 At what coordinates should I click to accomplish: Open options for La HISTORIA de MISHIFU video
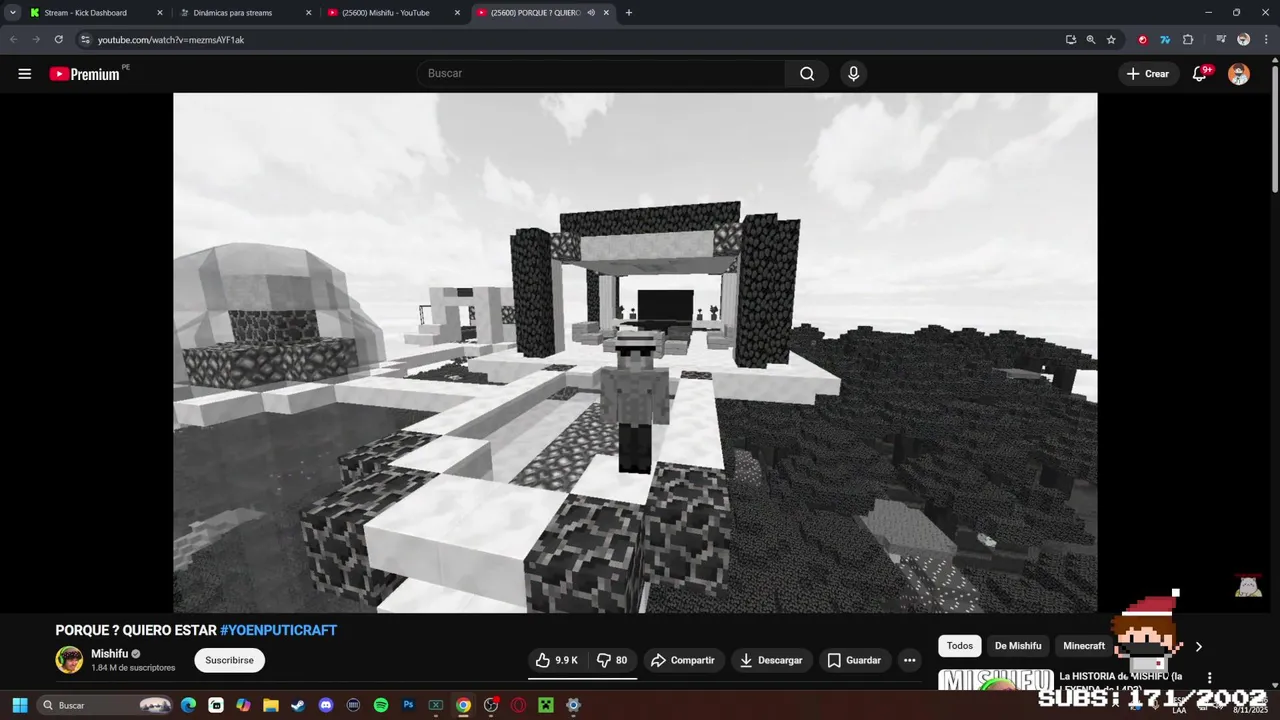[1209, 678]
